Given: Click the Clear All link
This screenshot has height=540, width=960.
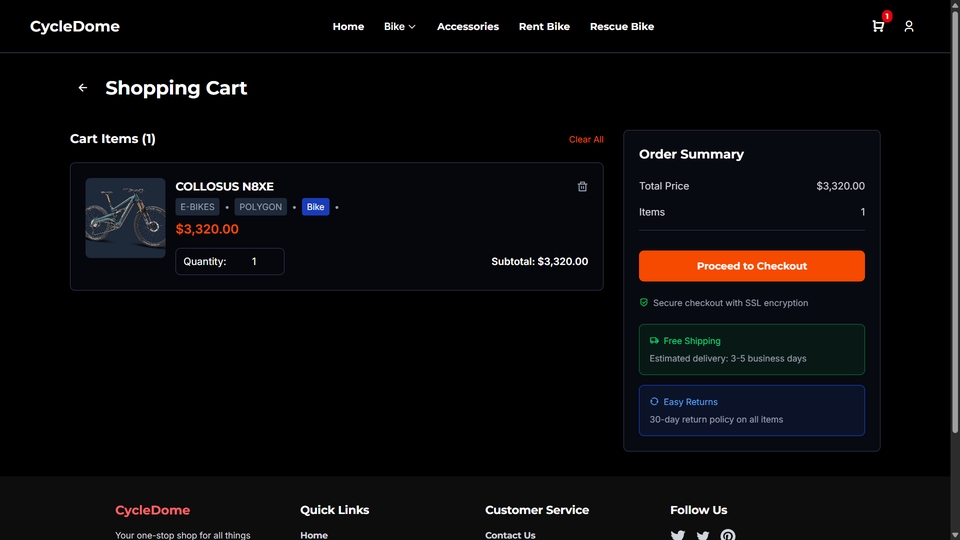Looking at the screenshot, I should coord(586,140).
